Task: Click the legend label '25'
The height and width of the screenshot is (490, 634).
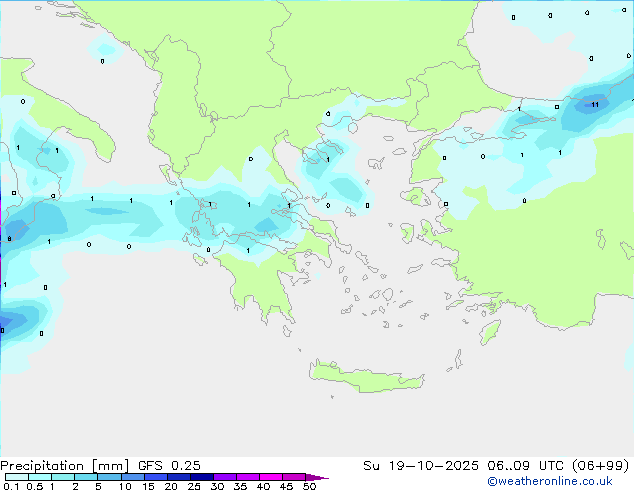Action: [194, 486]
